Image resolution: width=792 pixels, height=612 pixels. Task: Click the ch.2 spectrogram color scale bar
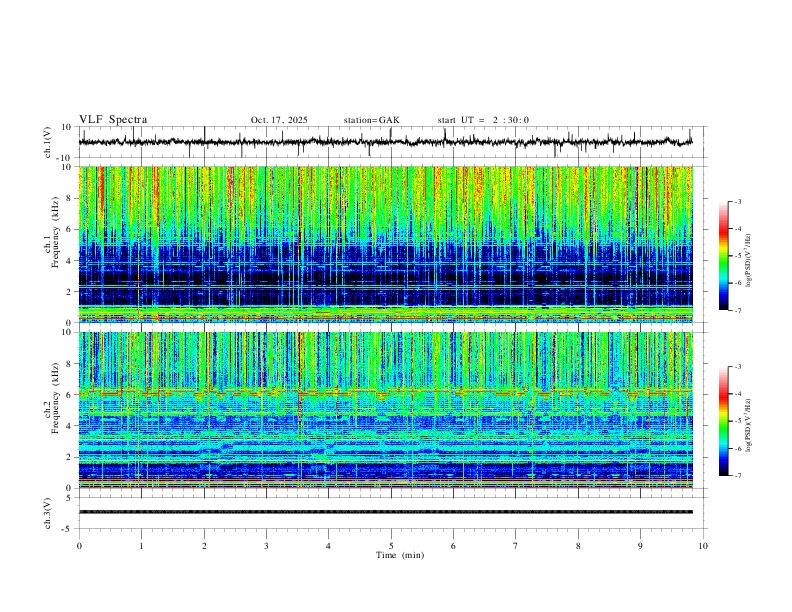pos(723,421)
